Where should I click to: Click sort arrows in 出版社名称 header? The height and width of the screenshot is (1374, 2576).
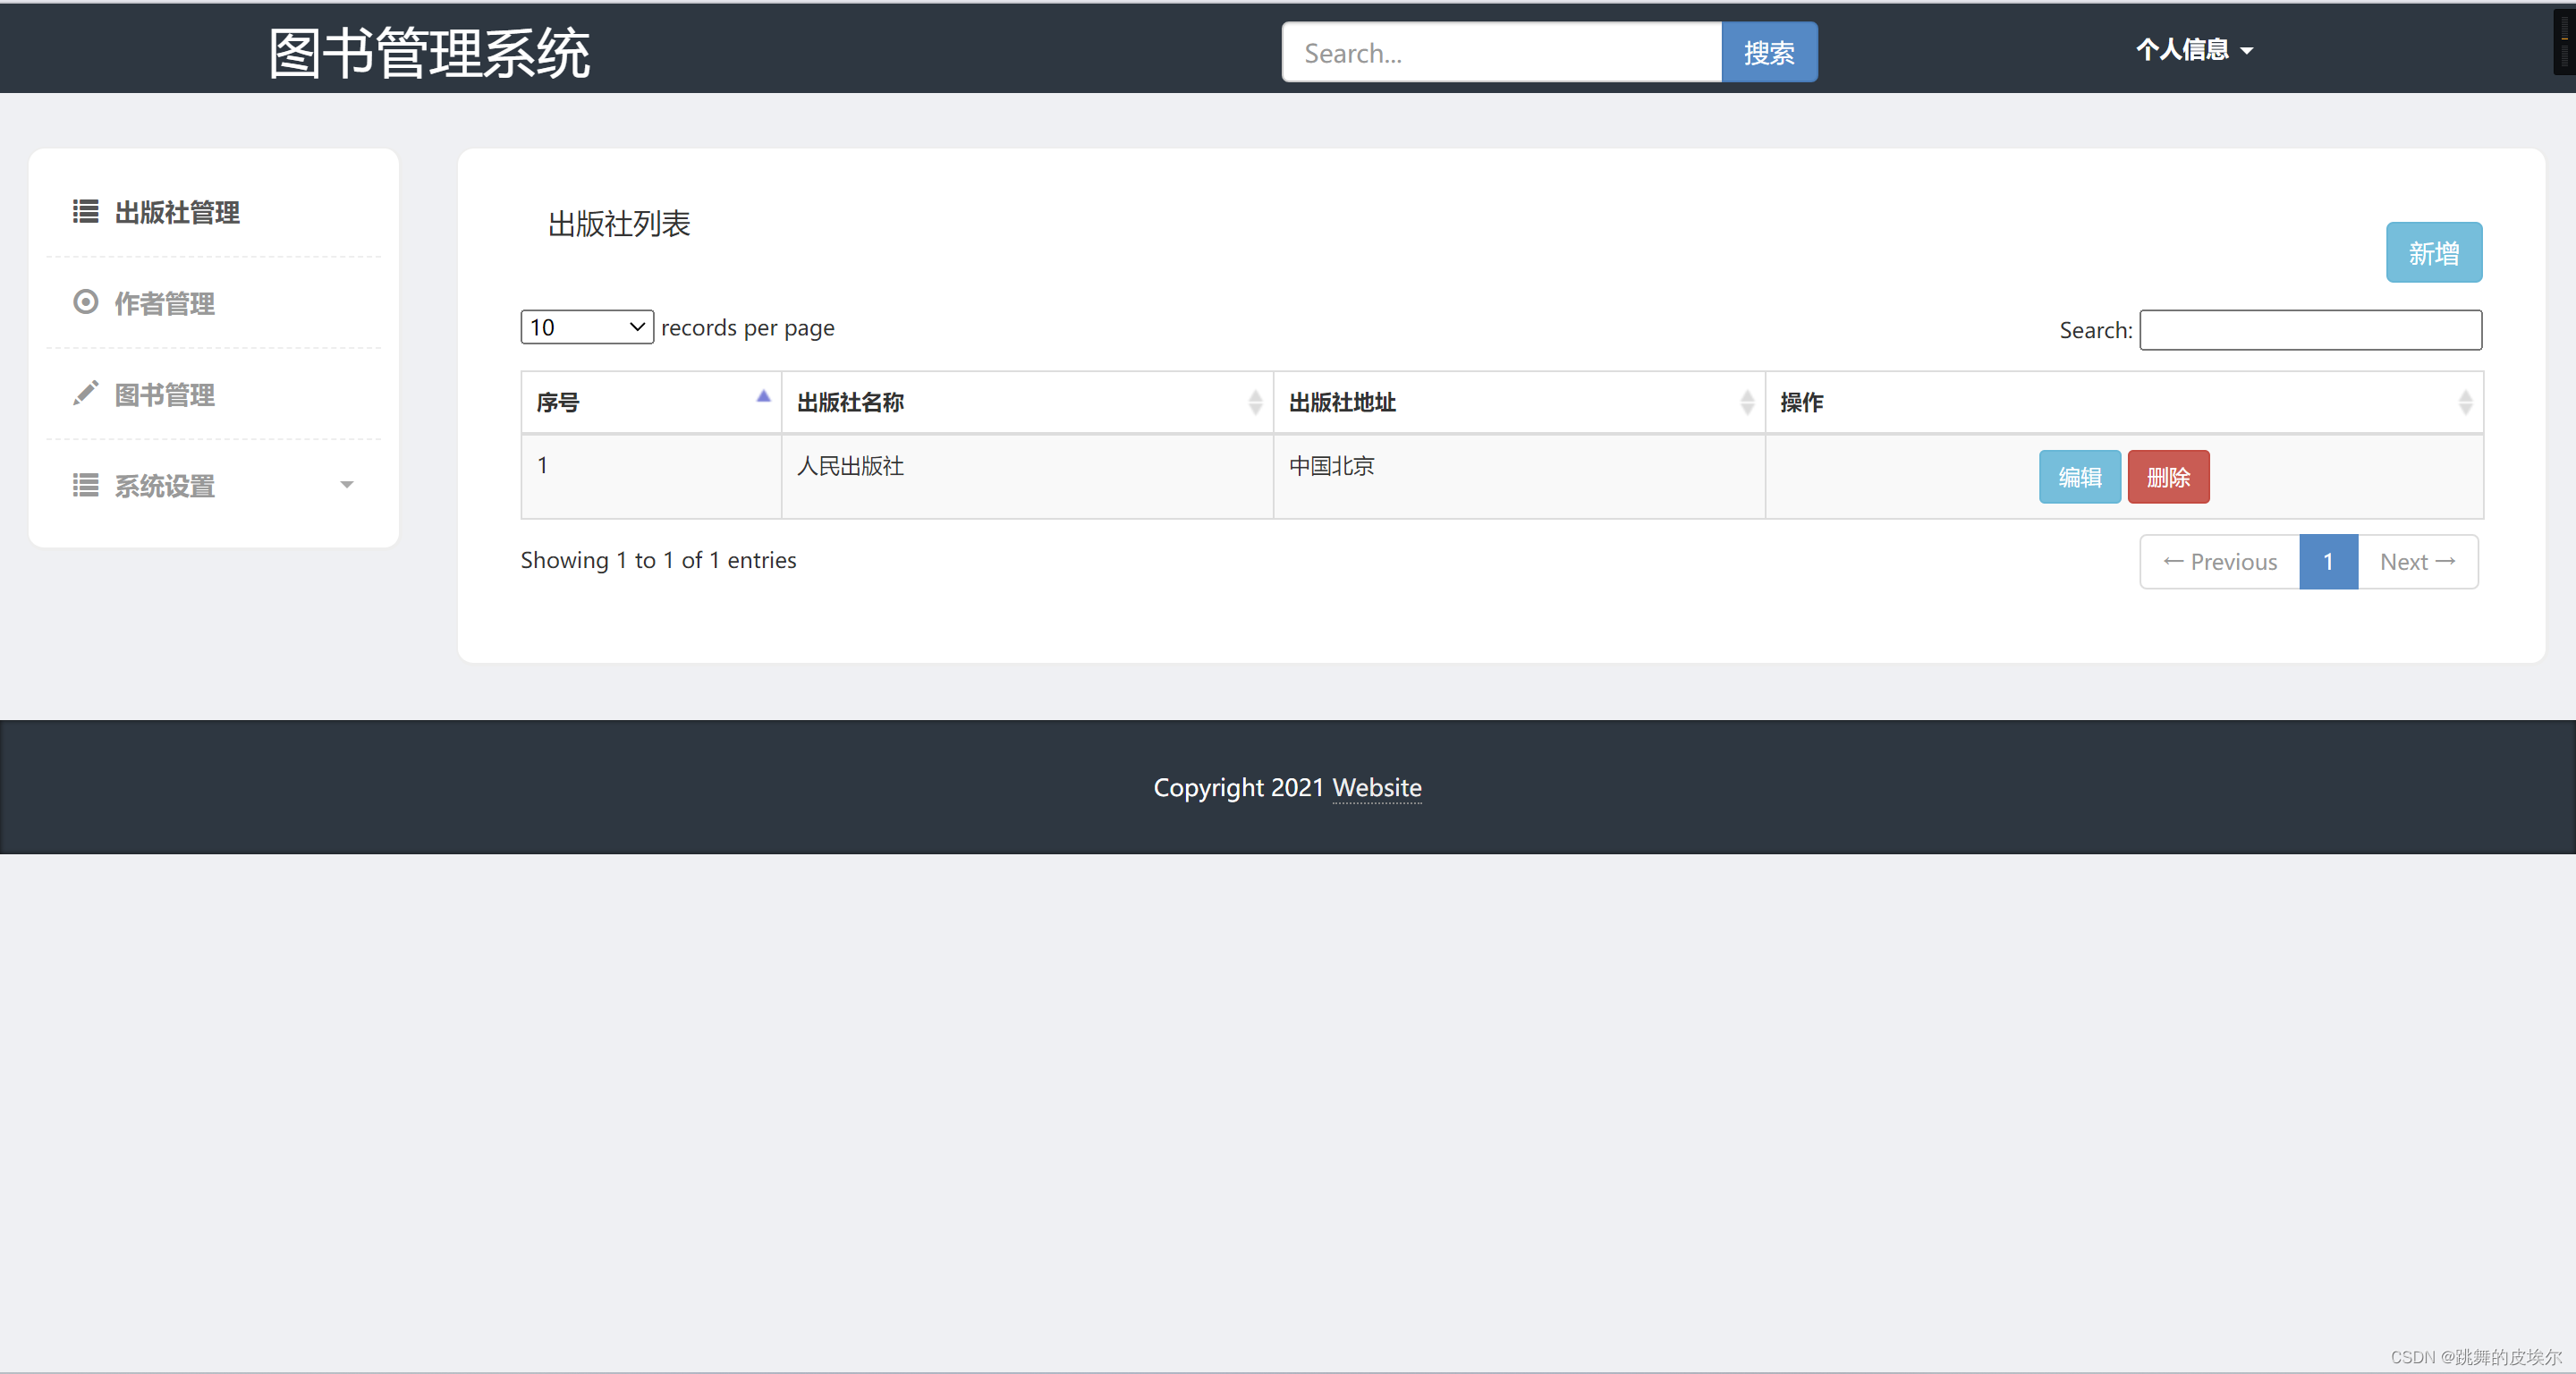tap(1255, 402)
